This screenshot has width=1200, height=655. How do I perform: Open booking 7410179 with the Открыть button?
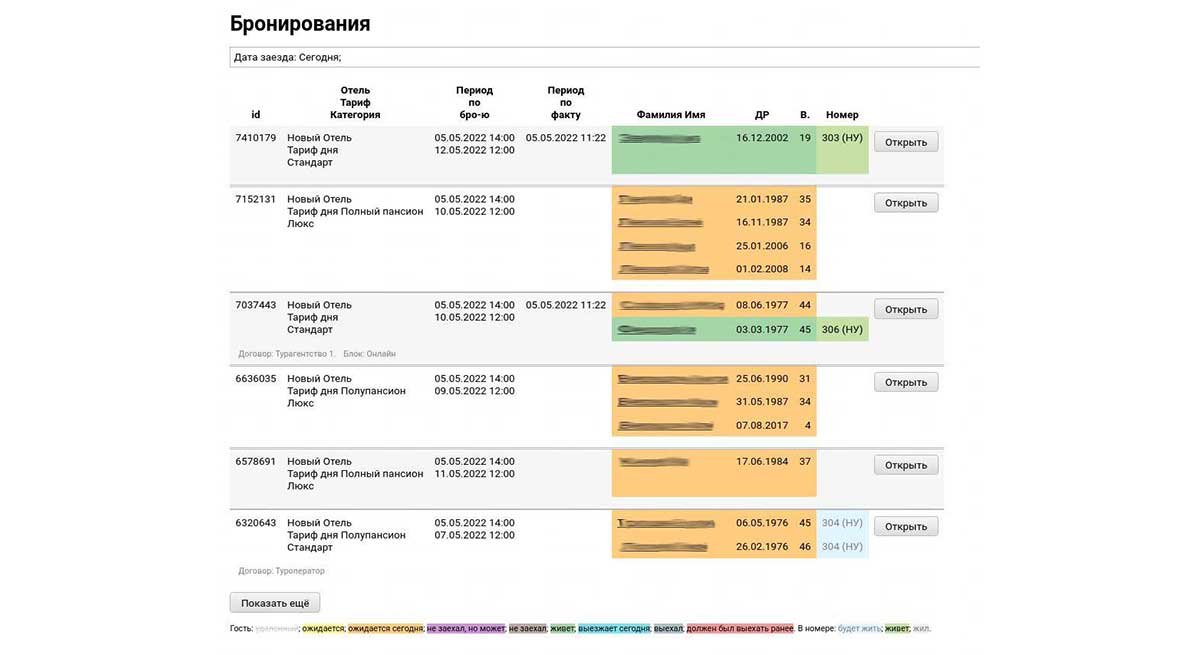(906, 142)
